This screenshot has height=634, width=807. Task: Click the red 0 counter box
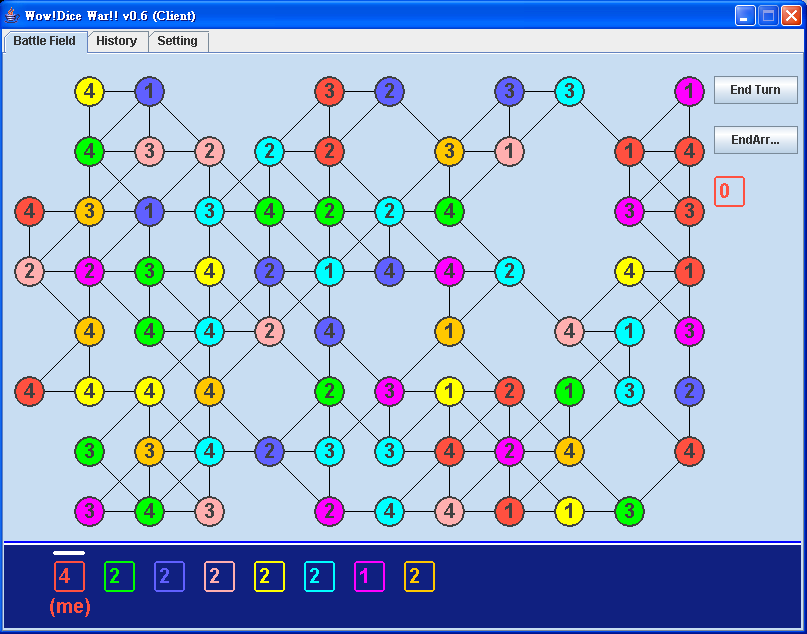tap(729, 191)
